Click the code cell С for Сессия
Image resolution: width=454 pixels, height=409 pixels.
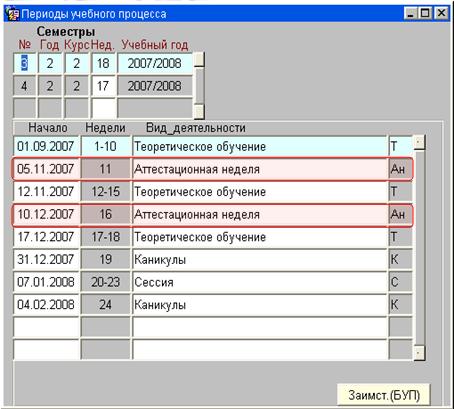pyautogui.click(x=400, y=282)
